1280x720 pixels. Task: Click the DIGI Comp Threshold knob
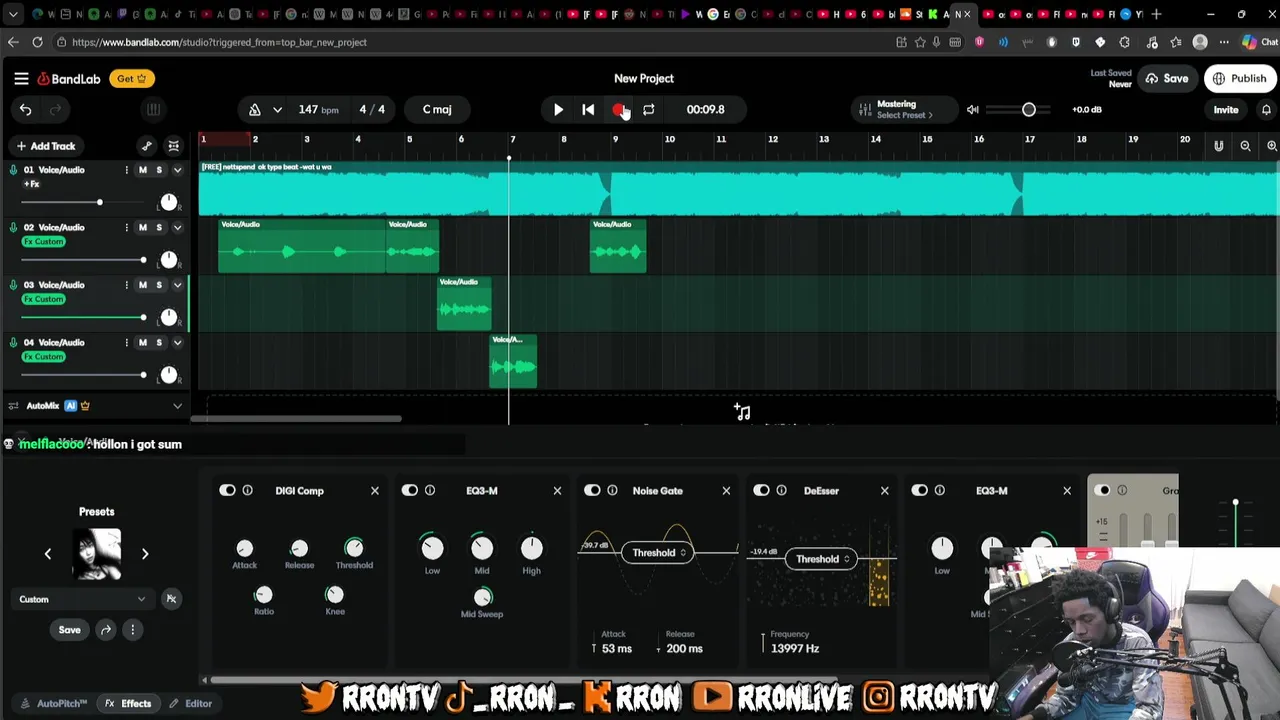pyautogui.click(x=354, y=548)
